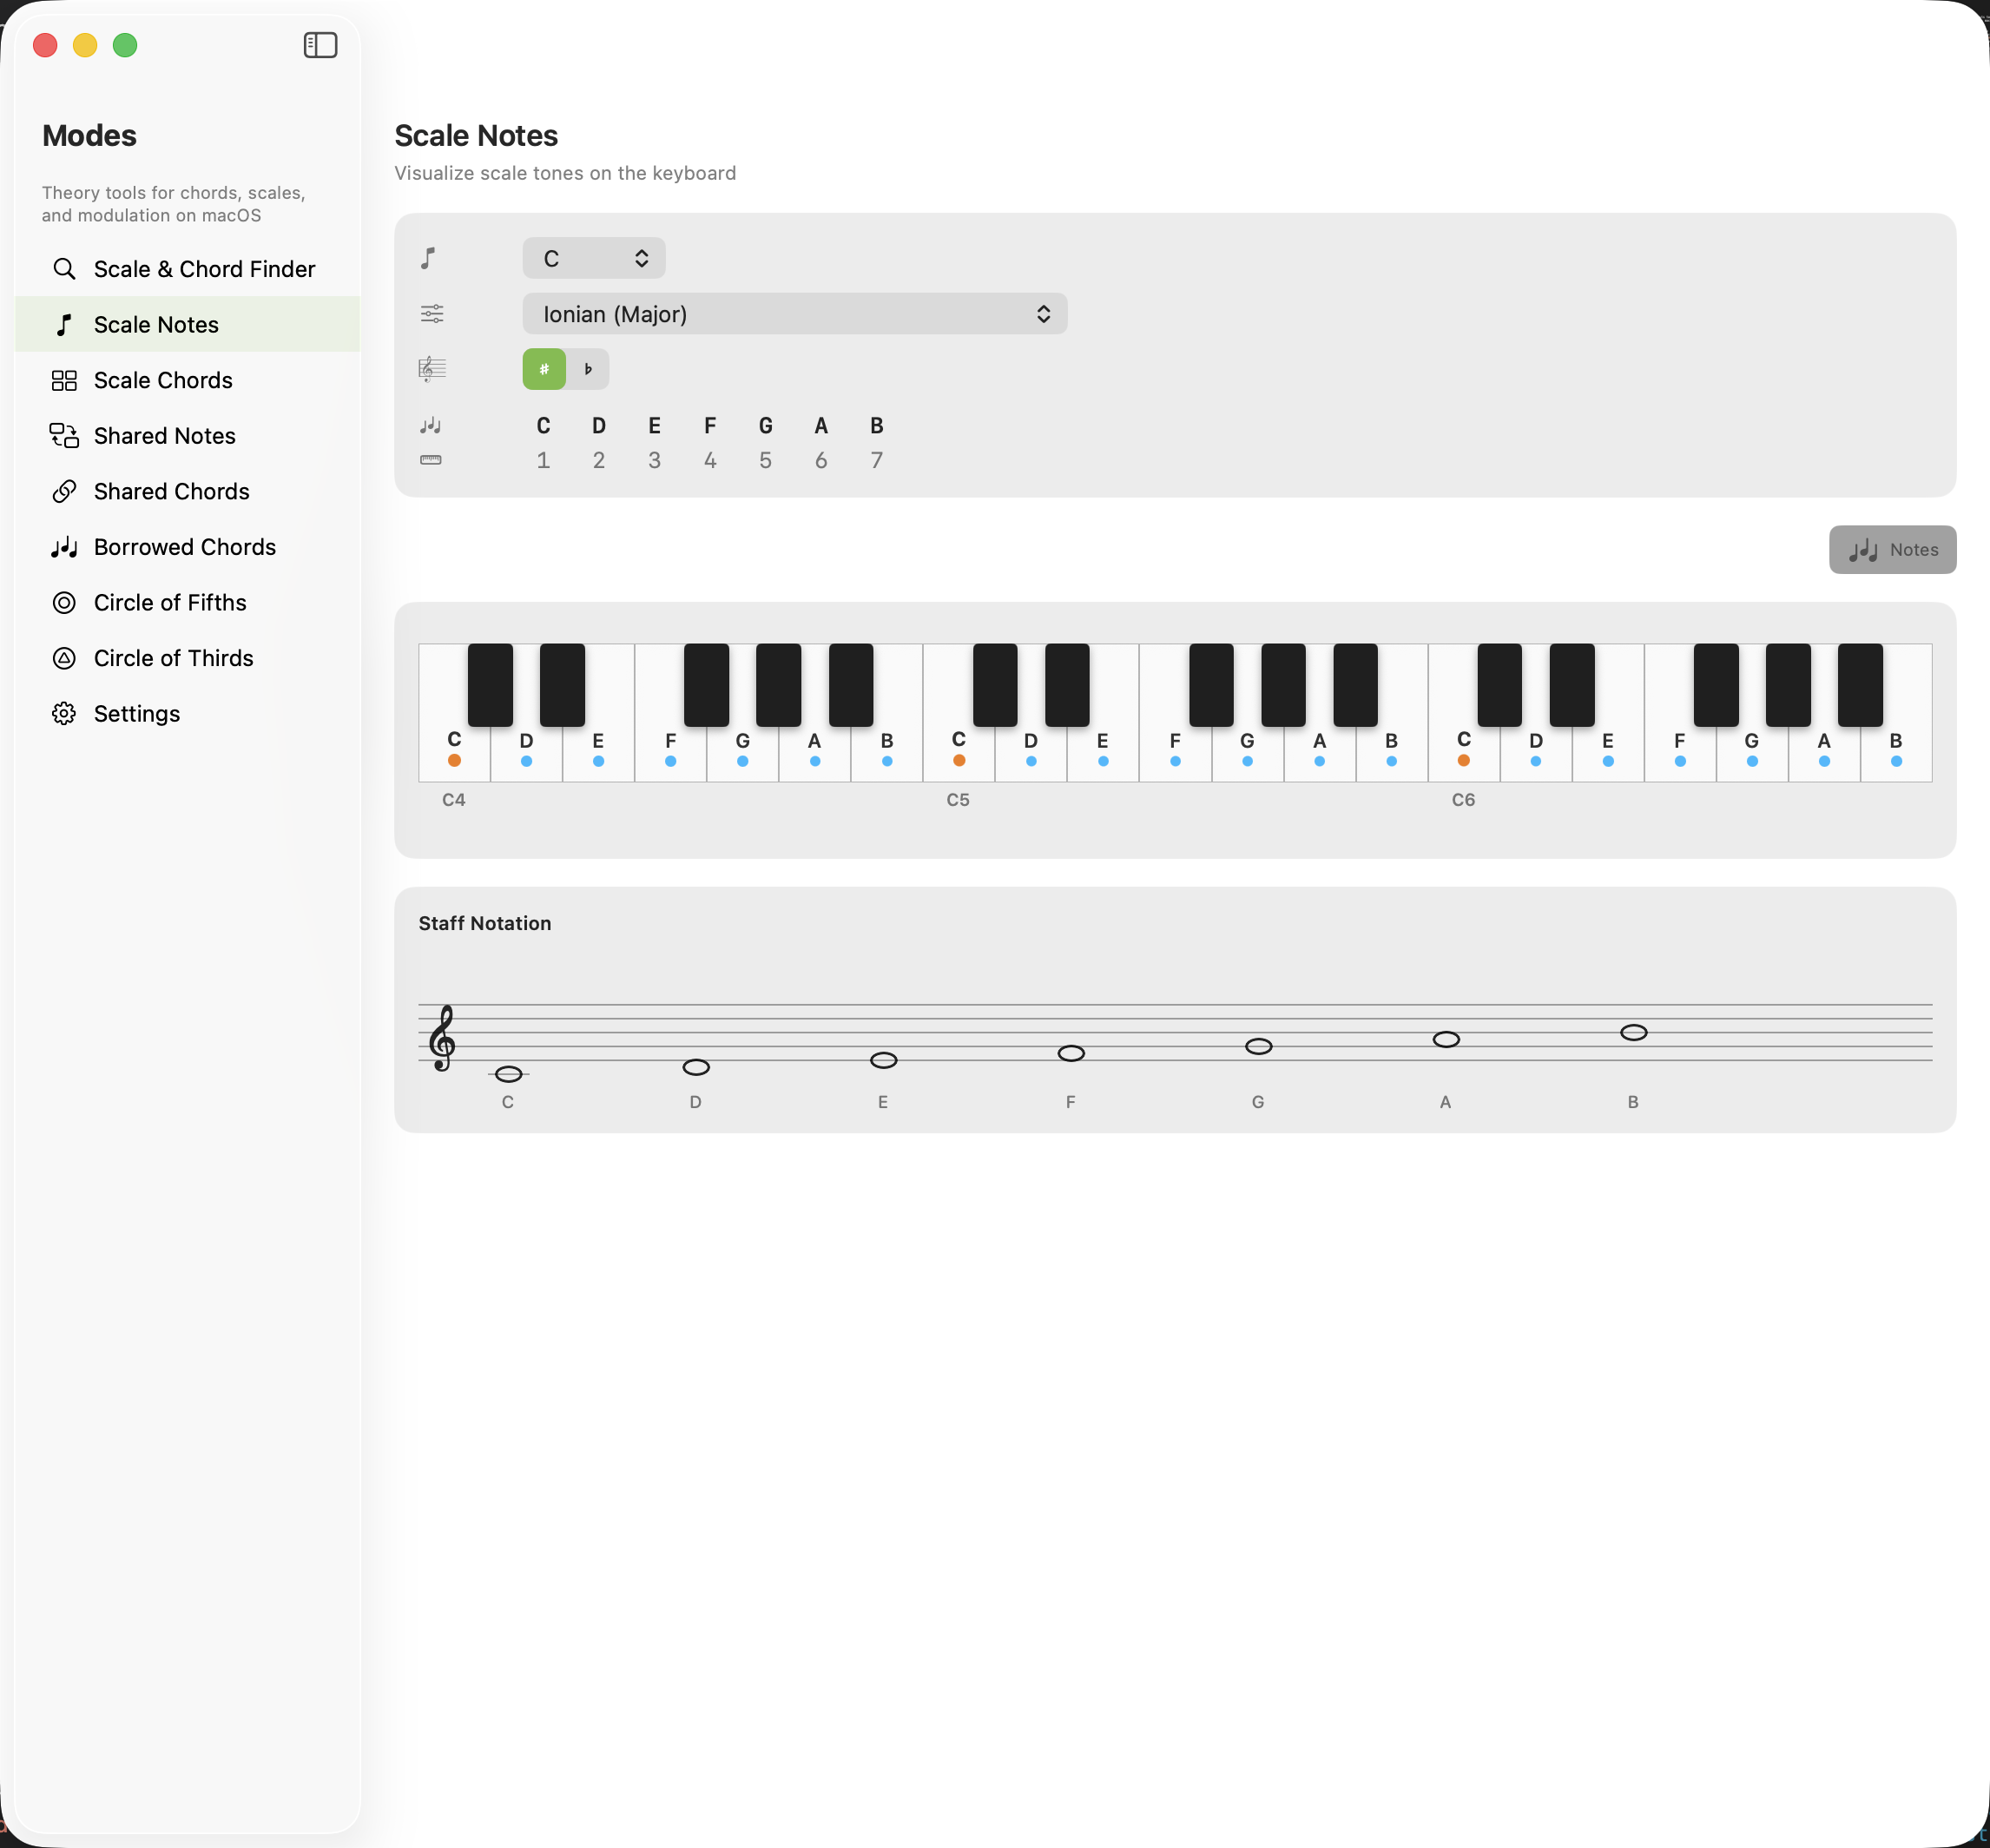Select Scale Notes in the sidebar

156,324
